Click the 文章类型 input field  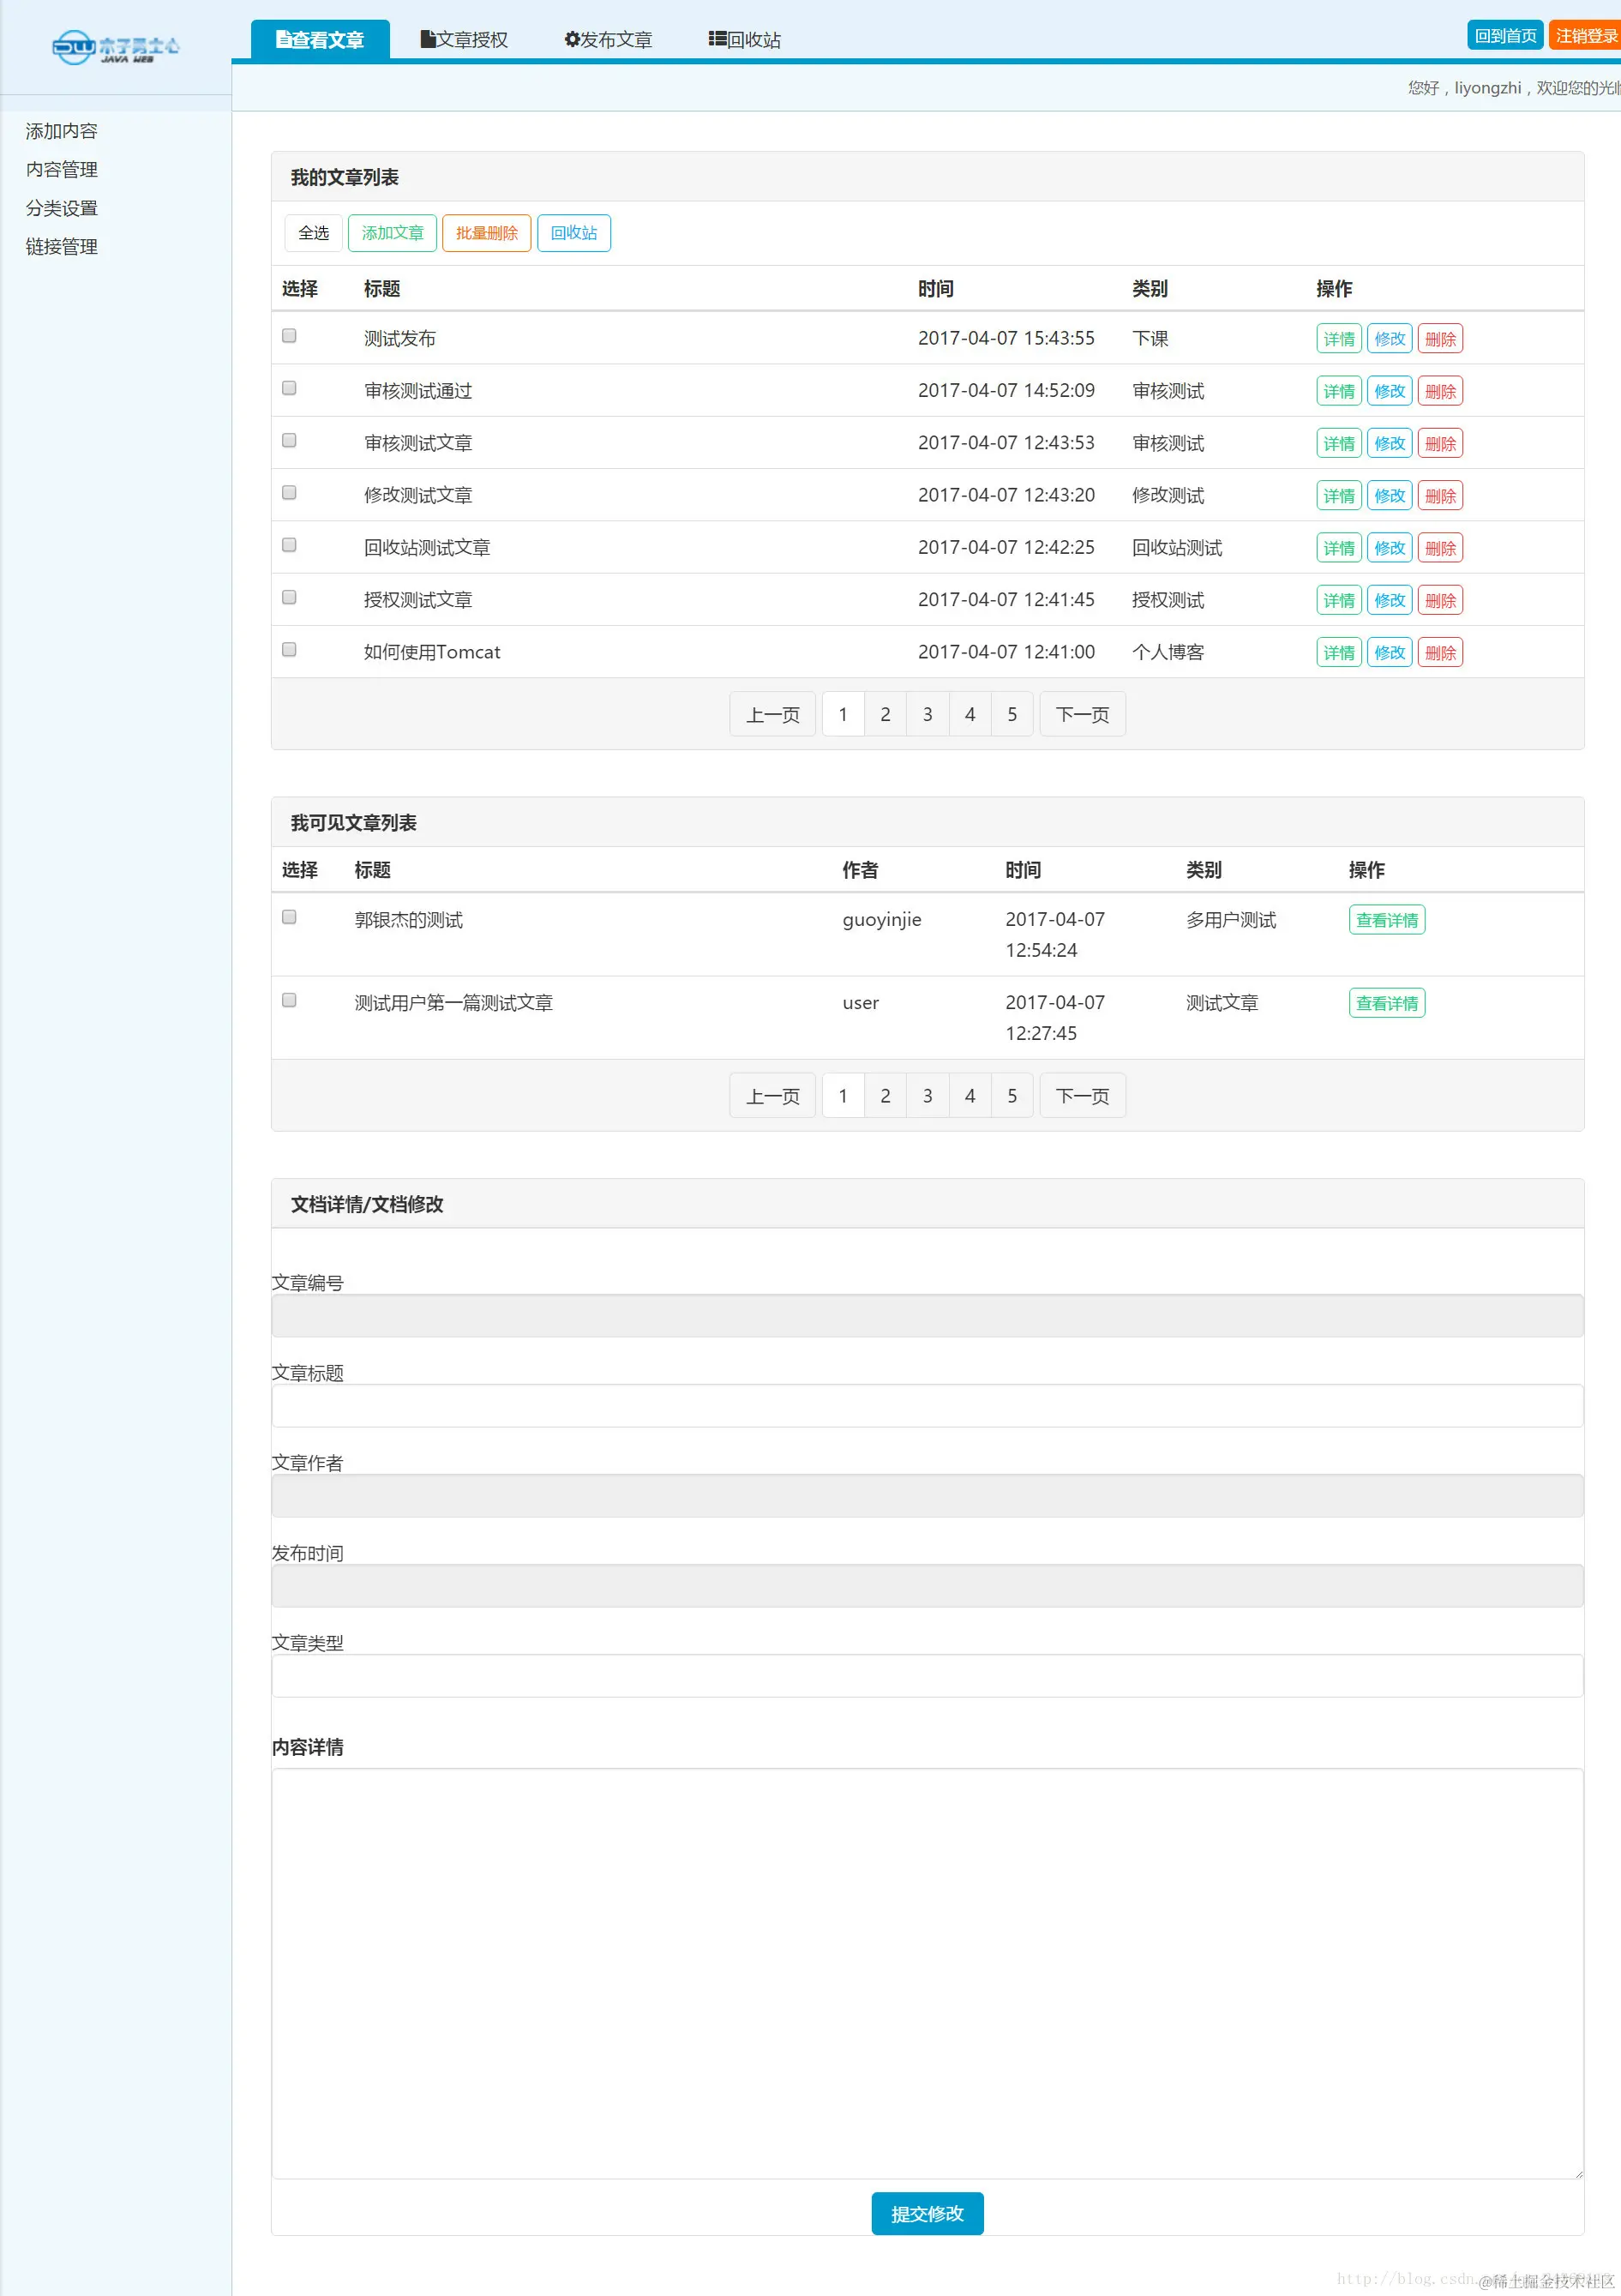click(x=927, y=1676)
